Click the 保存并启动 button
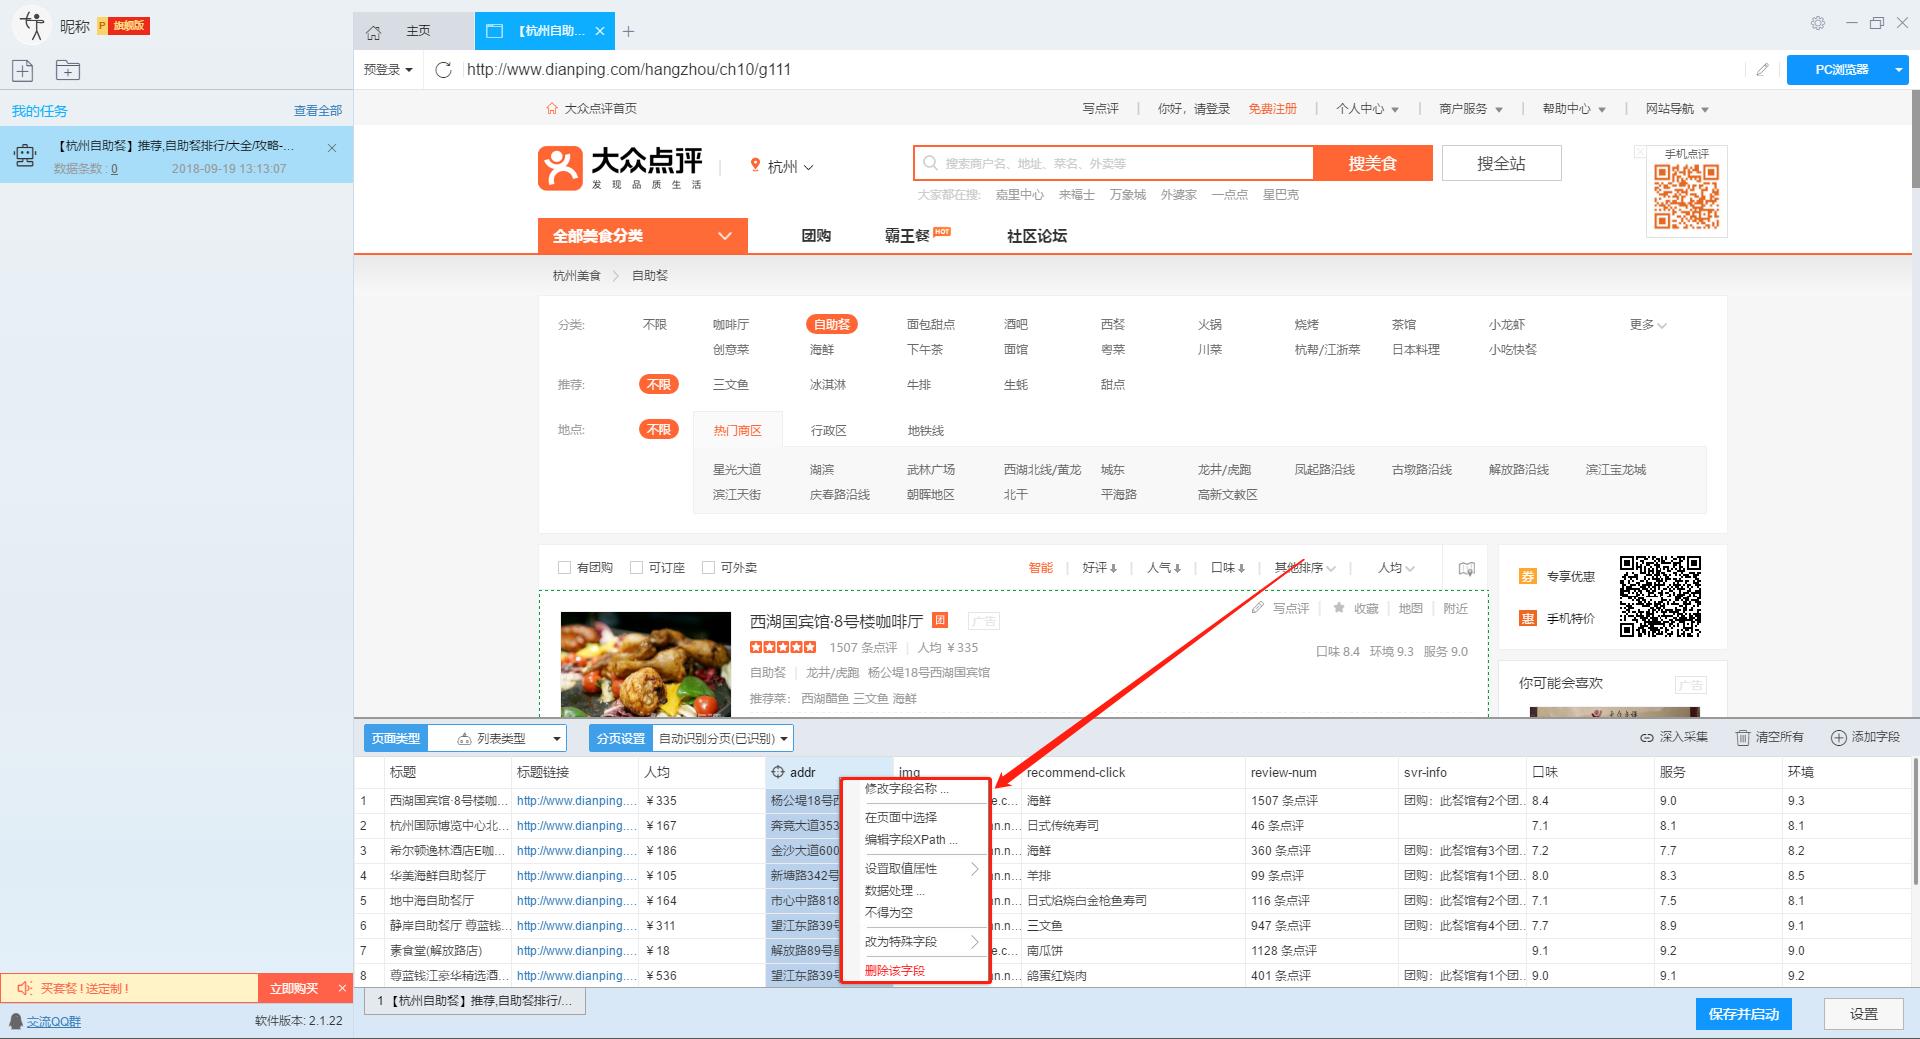Image resolution: width=1920 pixels, height=1039 pixels. (1743, 1014)
